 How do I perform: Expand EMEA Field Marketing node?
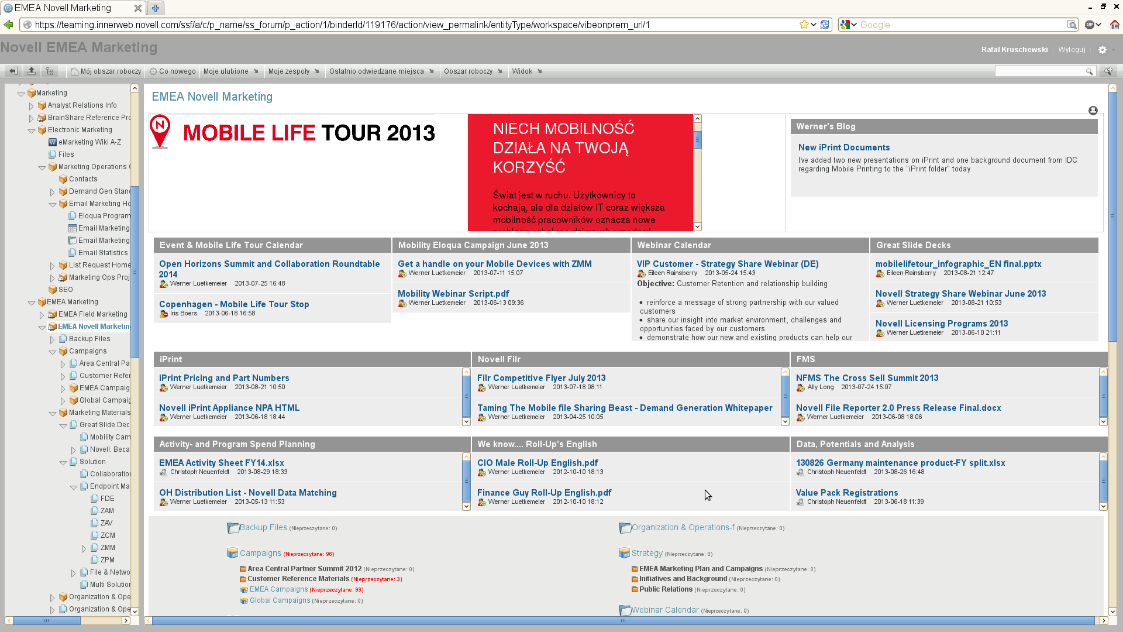42,315
